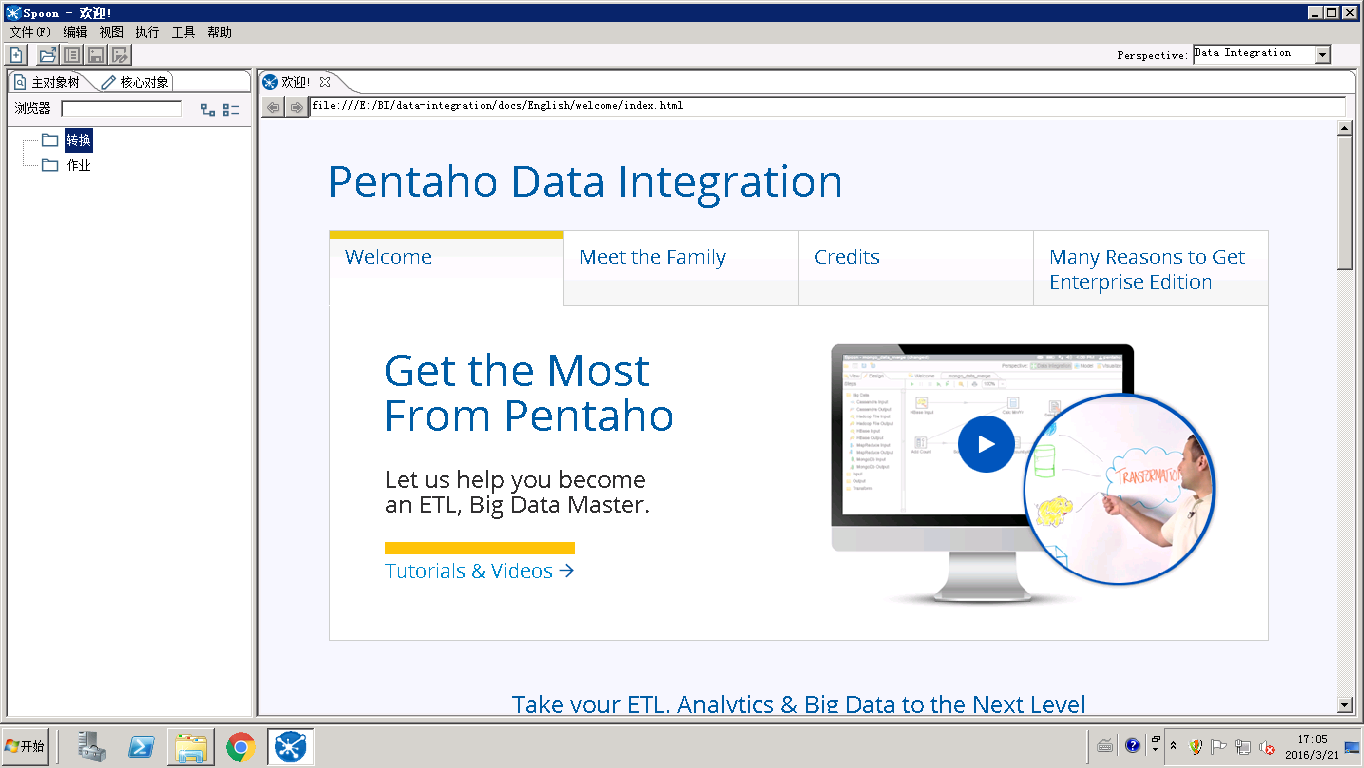Click the network tray icon
The width and height of the screenshot is (1364, 768).
click(1243, 746)
